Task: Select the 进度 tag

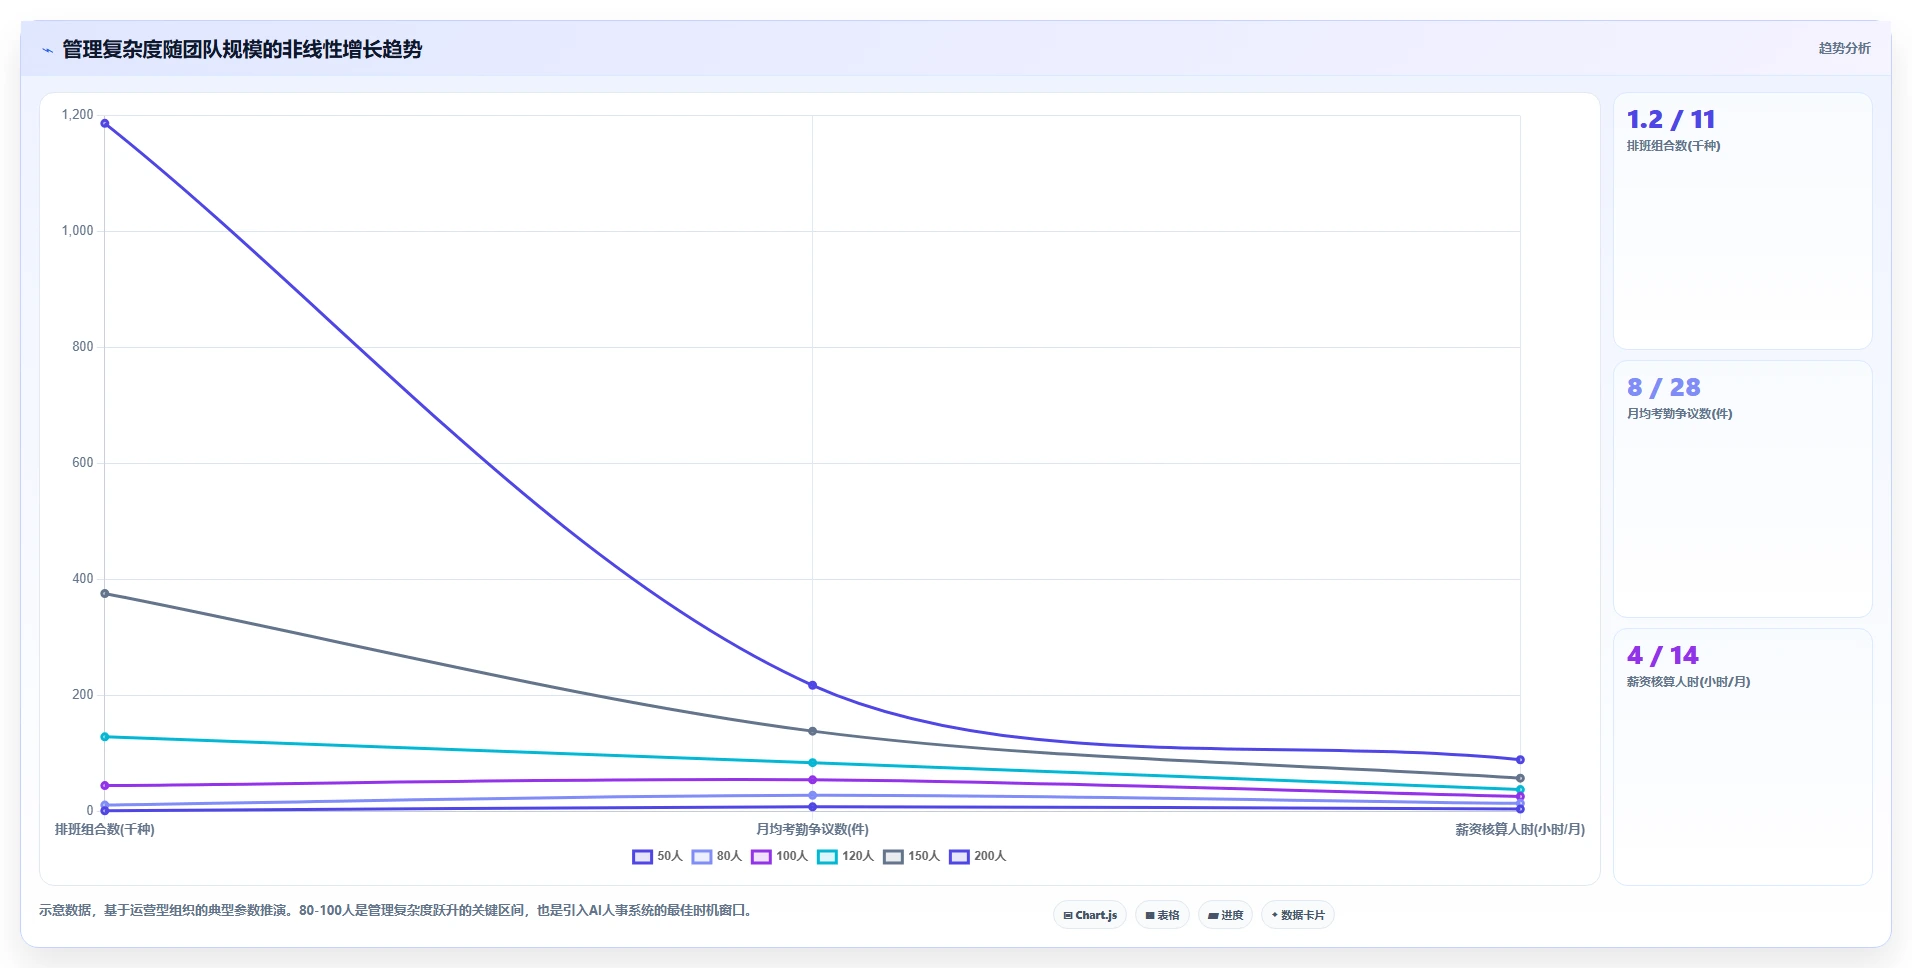Action: coord(1225,915)
